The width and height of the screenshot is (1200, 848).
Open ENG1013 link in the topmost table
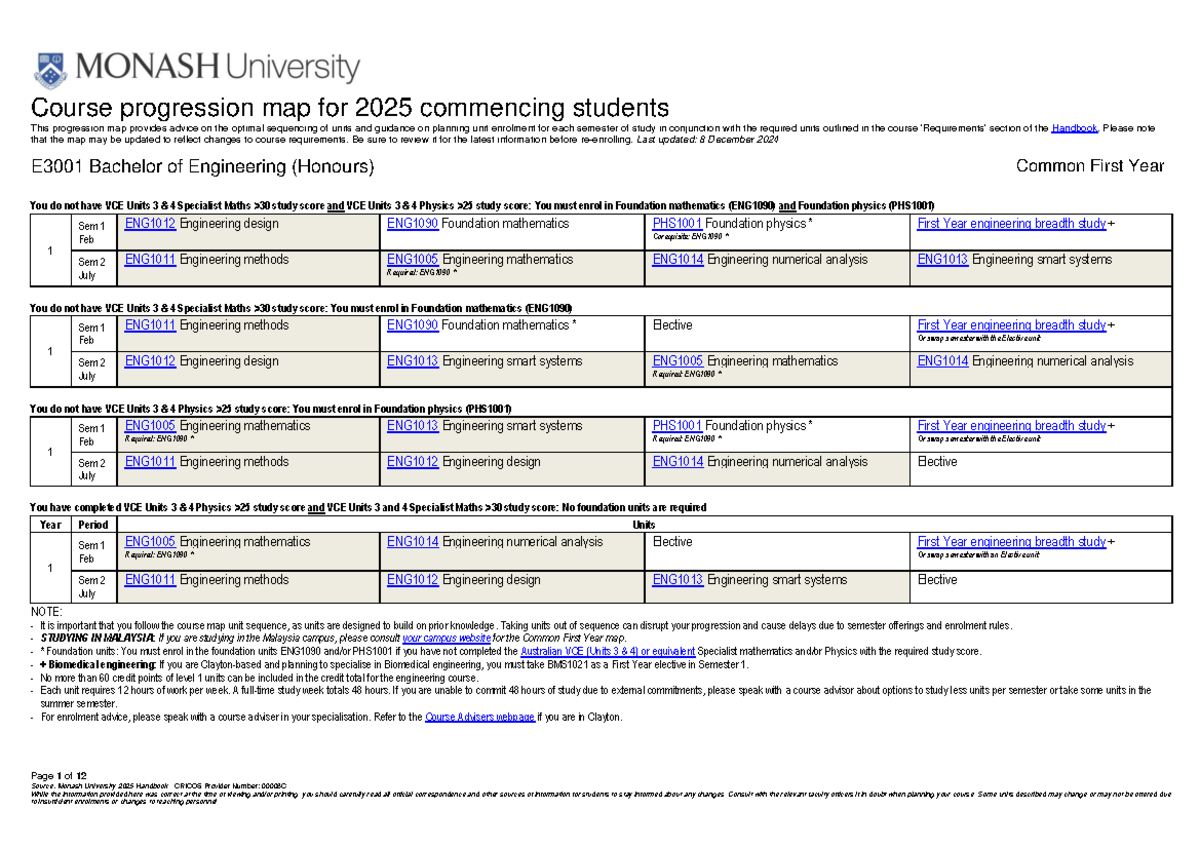tap(942, 260)
